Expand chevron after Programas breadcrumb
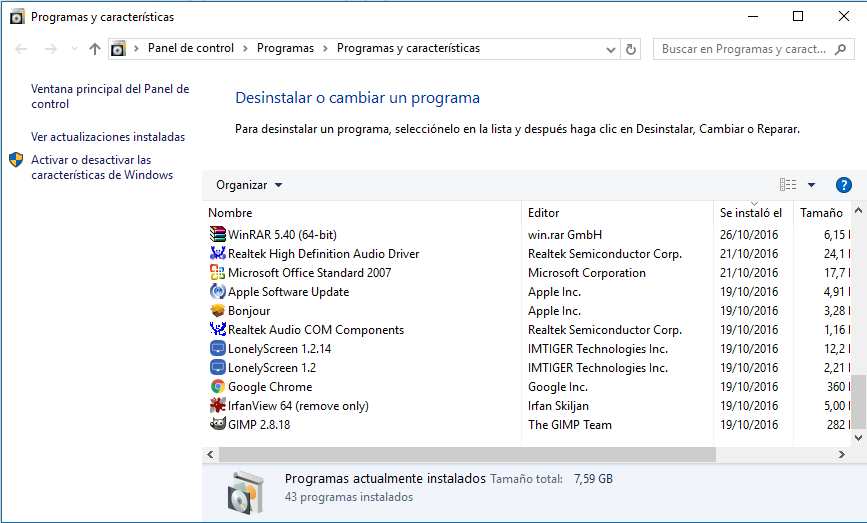Screen dimensions: 867x523 pyautogui.click(x=325, y=49)
